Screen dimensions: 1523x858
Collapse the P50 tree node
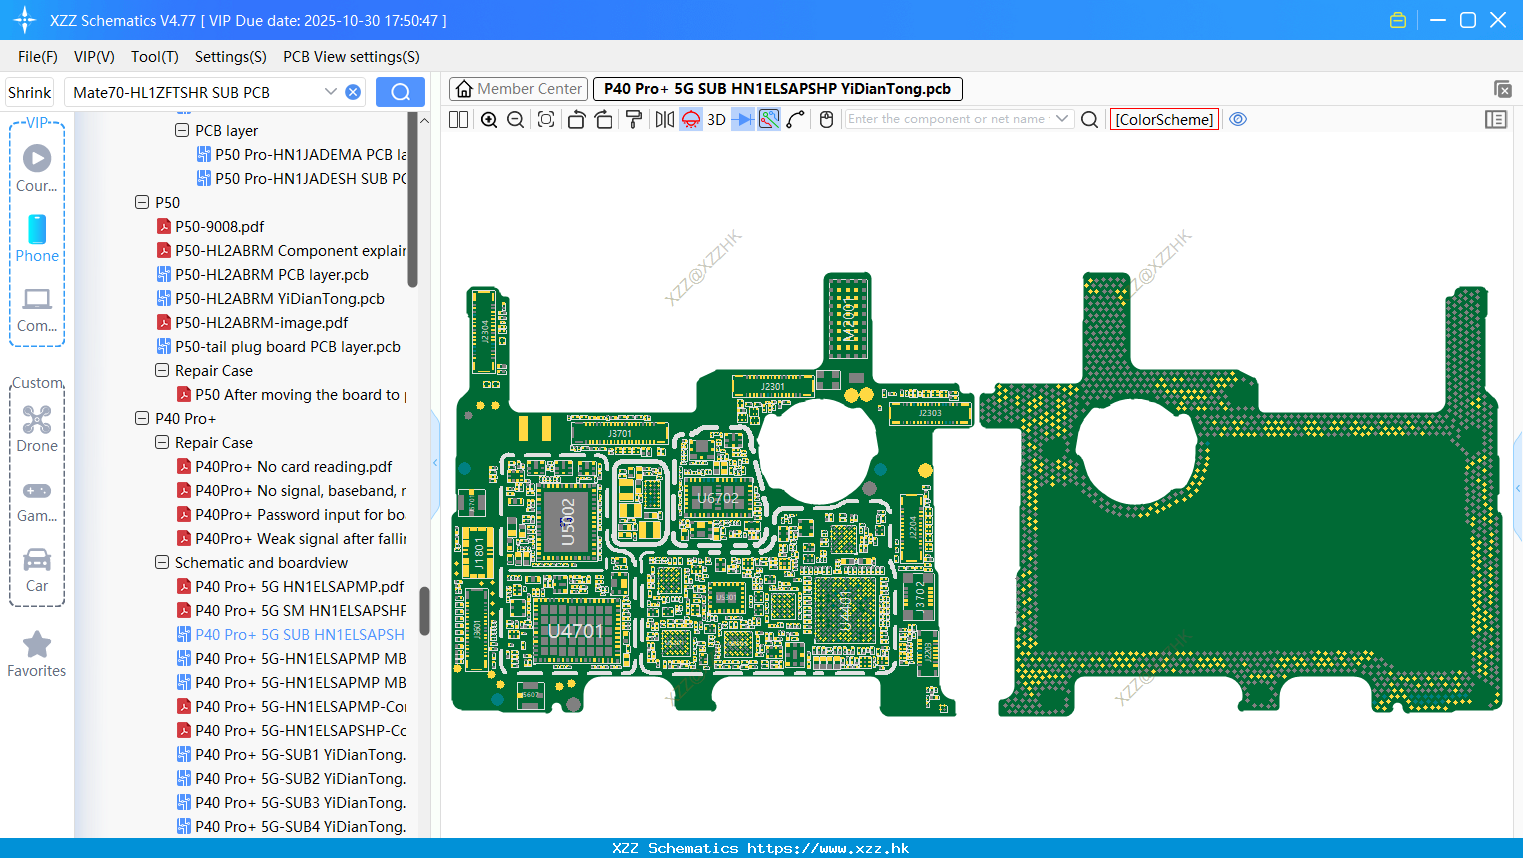[142, 202]
